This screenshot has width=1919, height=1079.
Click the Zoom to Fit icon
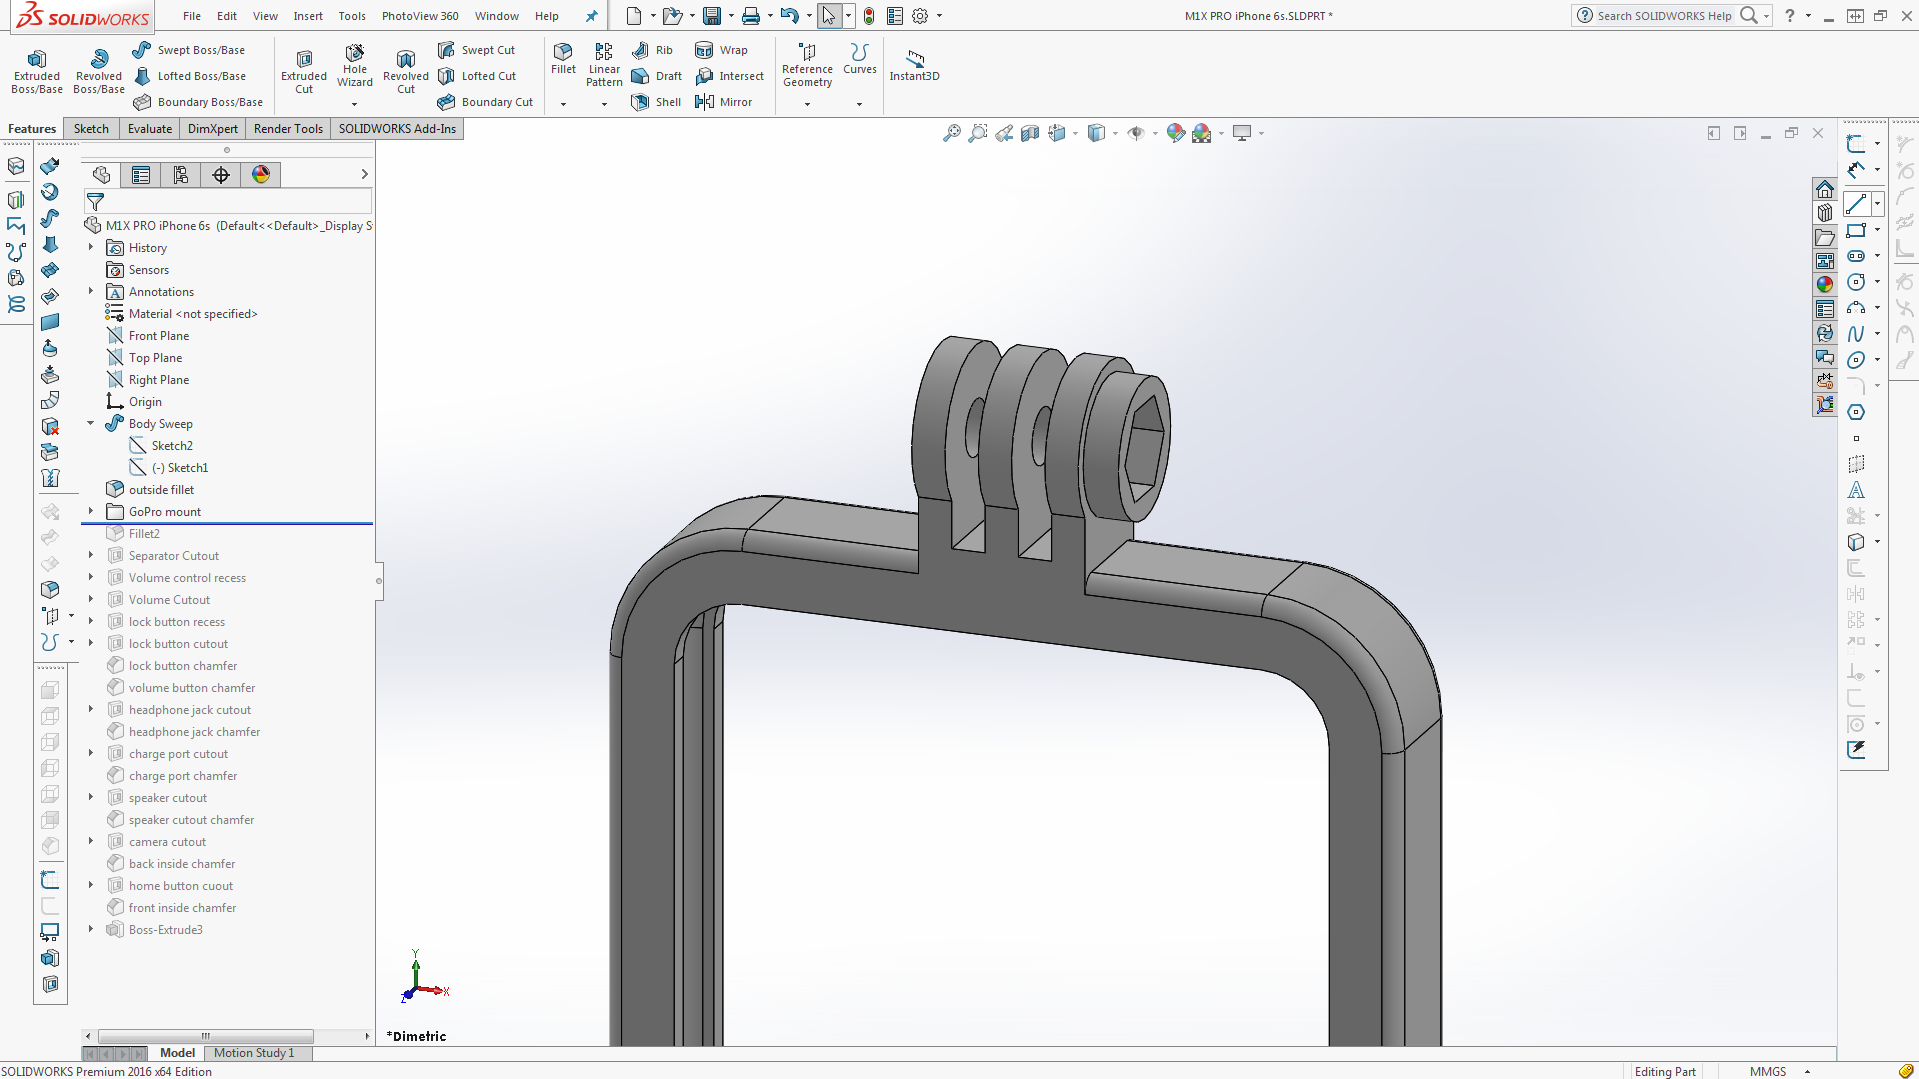952,133
